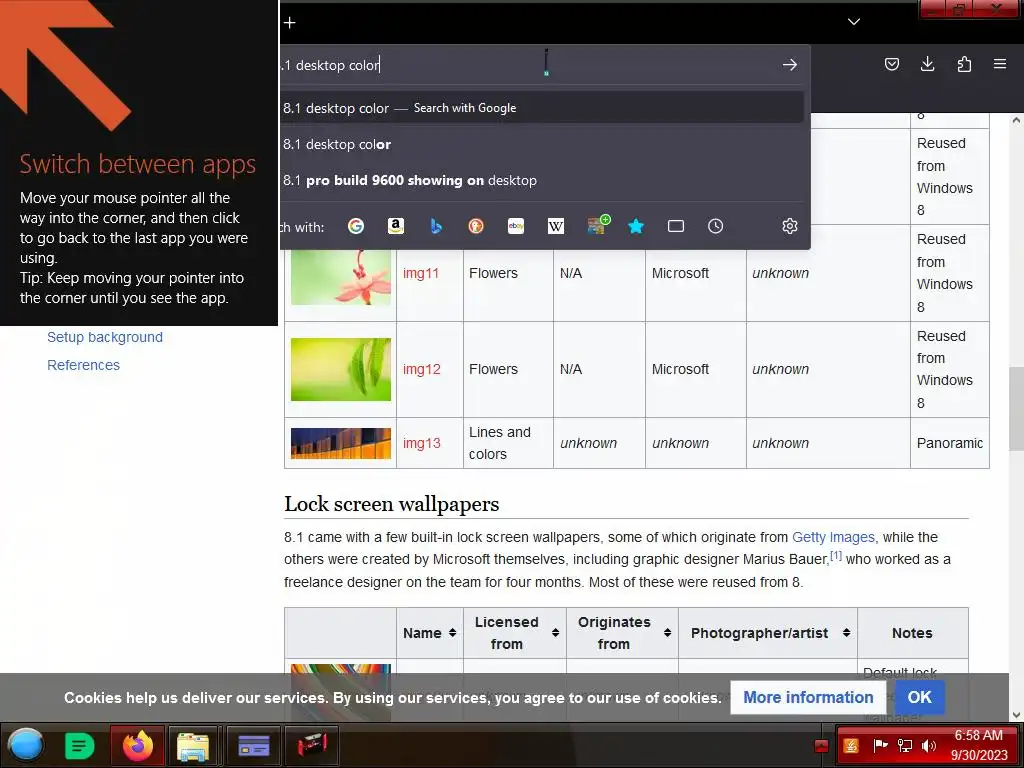Image resolution: width=1024 pixels, height=768 pixels.
Task: Accept cookies with OK button
Action: pos(920,697)
